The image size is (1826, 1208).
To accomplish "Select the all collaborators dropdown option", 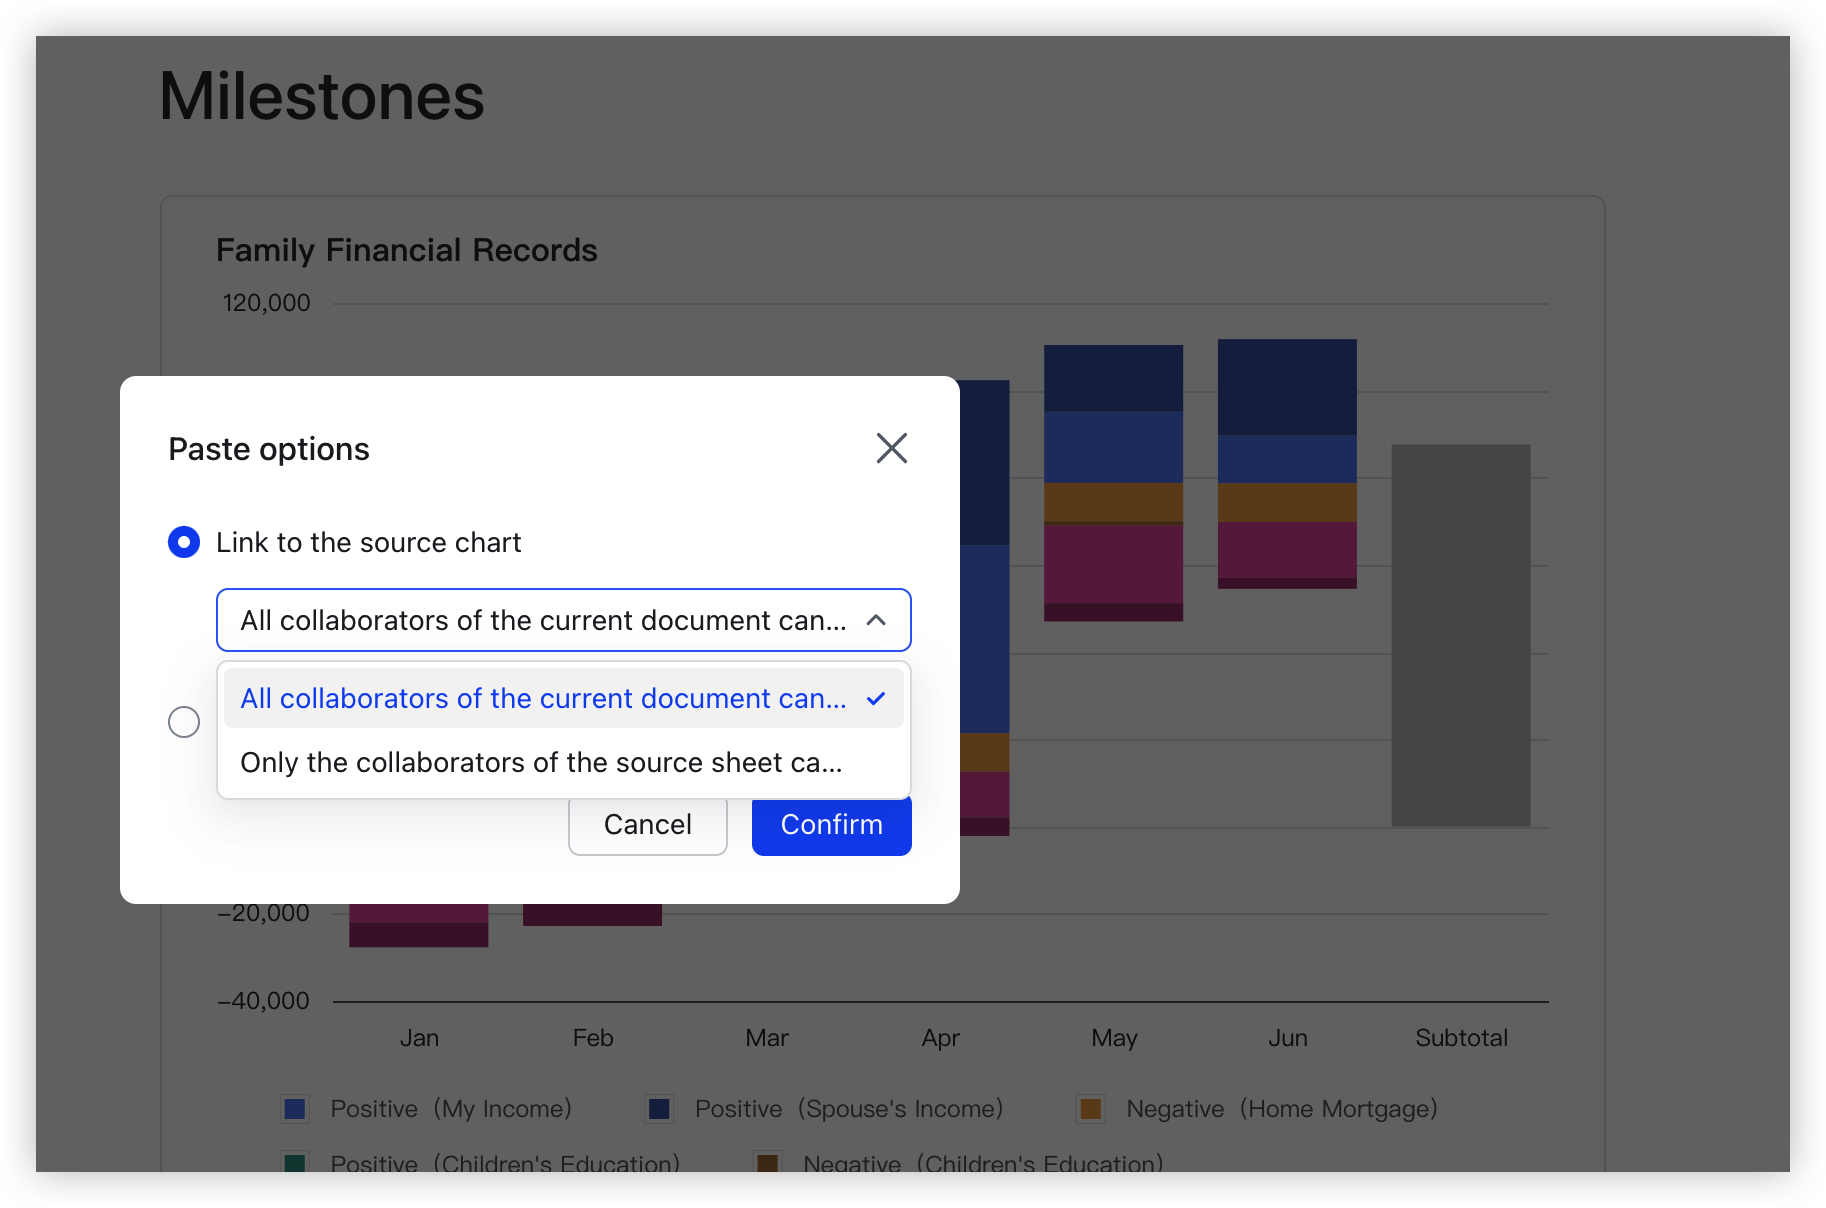I will coord(541,698).
